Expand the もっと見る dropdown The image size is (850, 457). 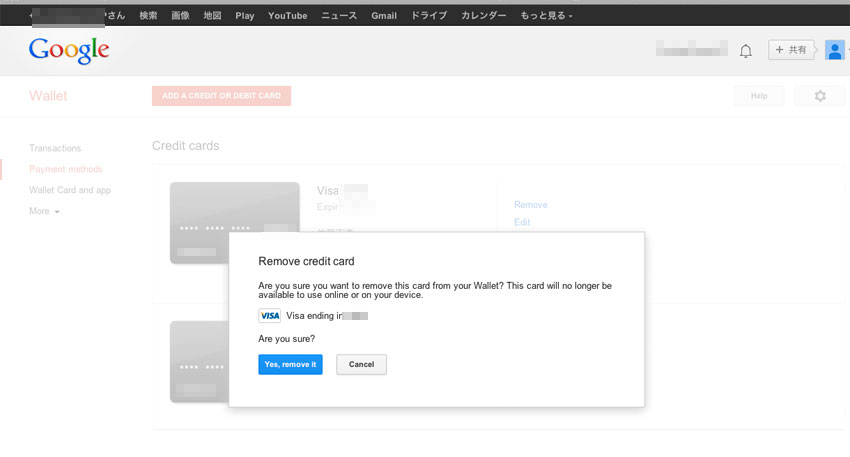546,16
